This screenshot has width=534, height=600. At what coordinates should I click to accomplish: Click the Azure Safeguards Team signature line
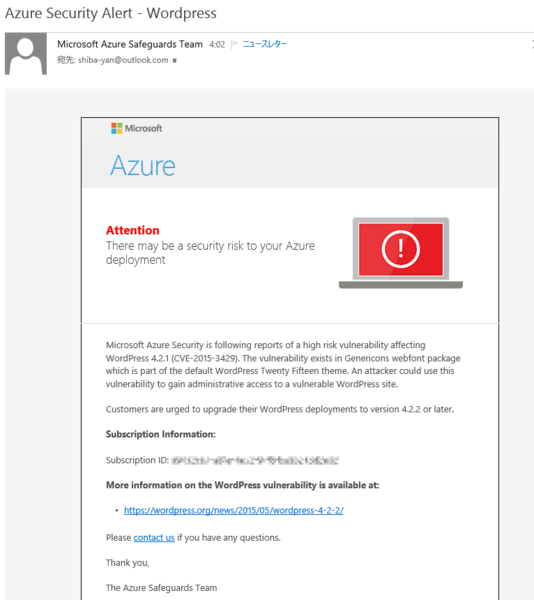[x=161, y=588]
